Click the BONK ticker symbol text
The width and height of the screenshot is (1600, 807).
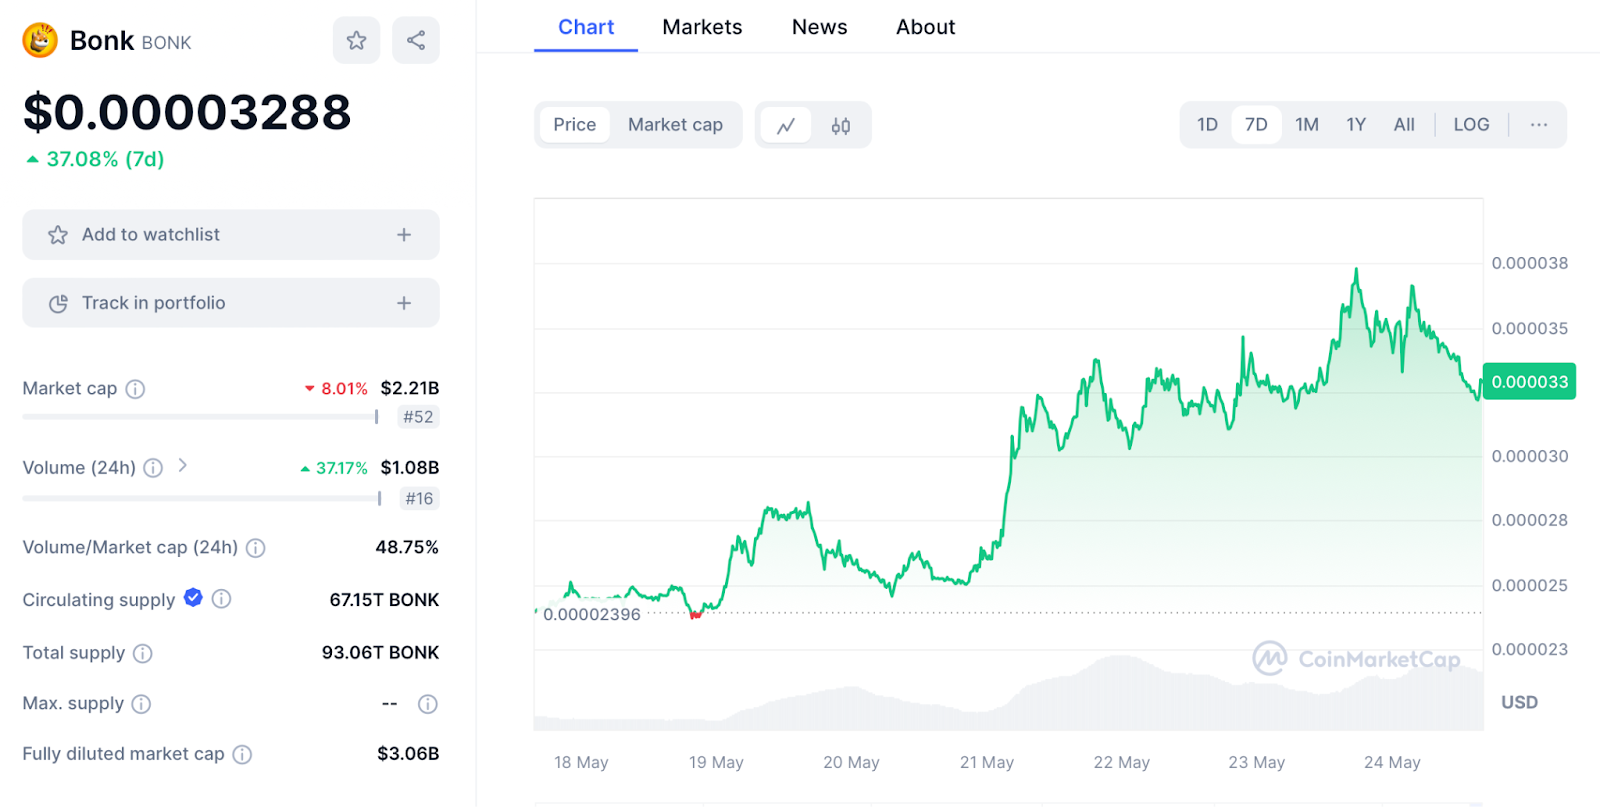167,43
